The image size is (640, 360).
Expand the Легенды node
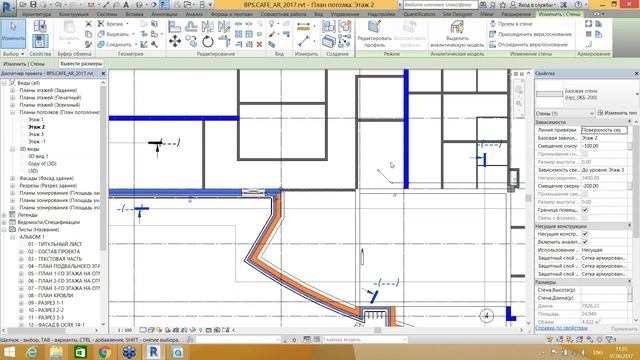click(4, 215)
